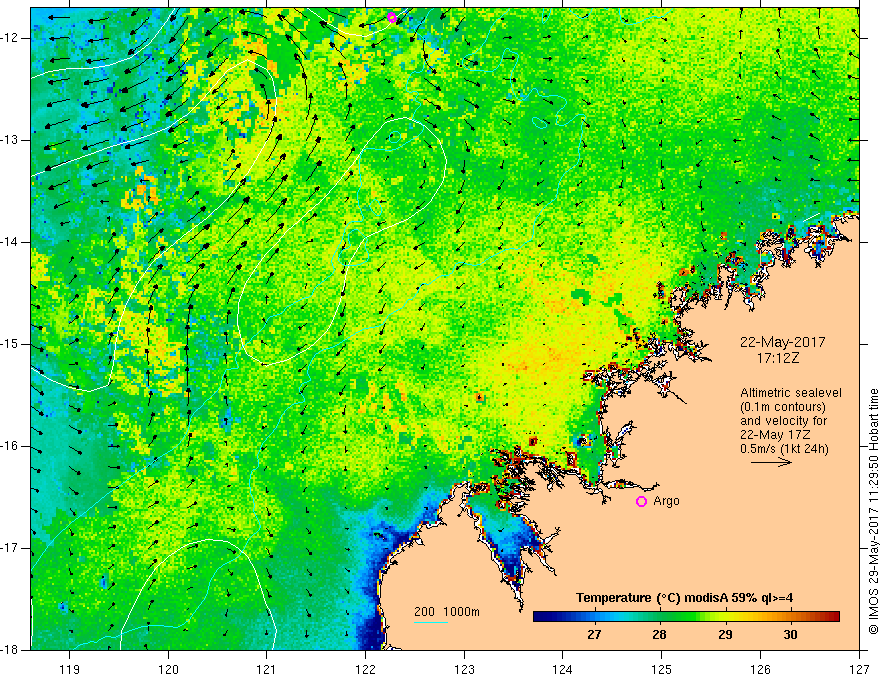
Task: Click longitude label 125 on axis
Action: coord(662,669)
